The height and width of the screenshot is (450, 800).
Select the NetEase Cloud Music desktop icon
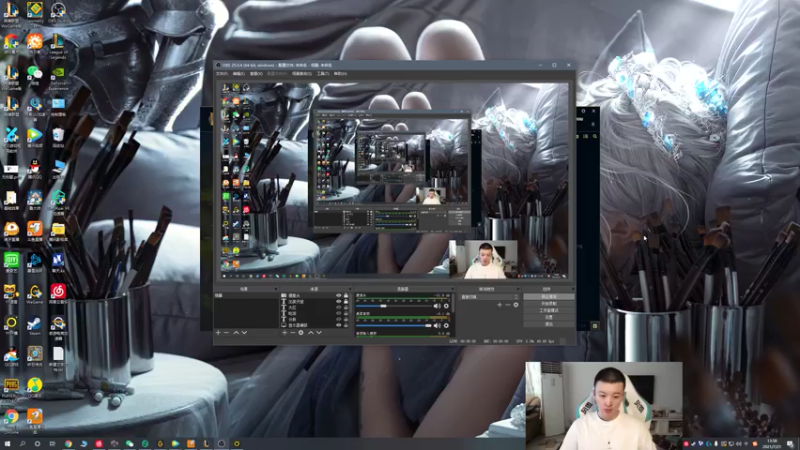[x=58, y=294]
